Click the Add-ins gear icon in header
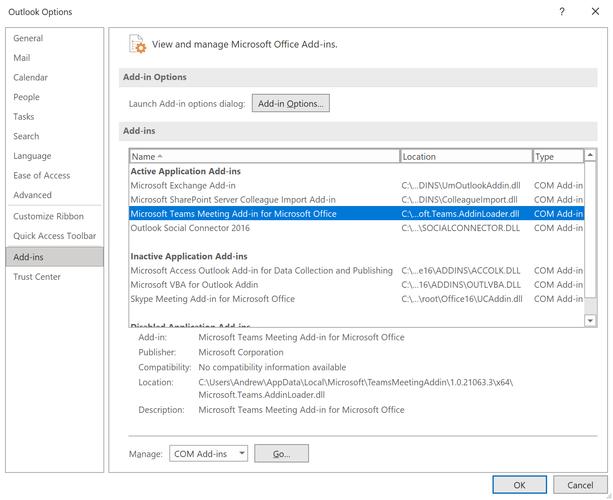Image resolution: width=613 pixels, height=500 pixels. [x=137, y=44]
